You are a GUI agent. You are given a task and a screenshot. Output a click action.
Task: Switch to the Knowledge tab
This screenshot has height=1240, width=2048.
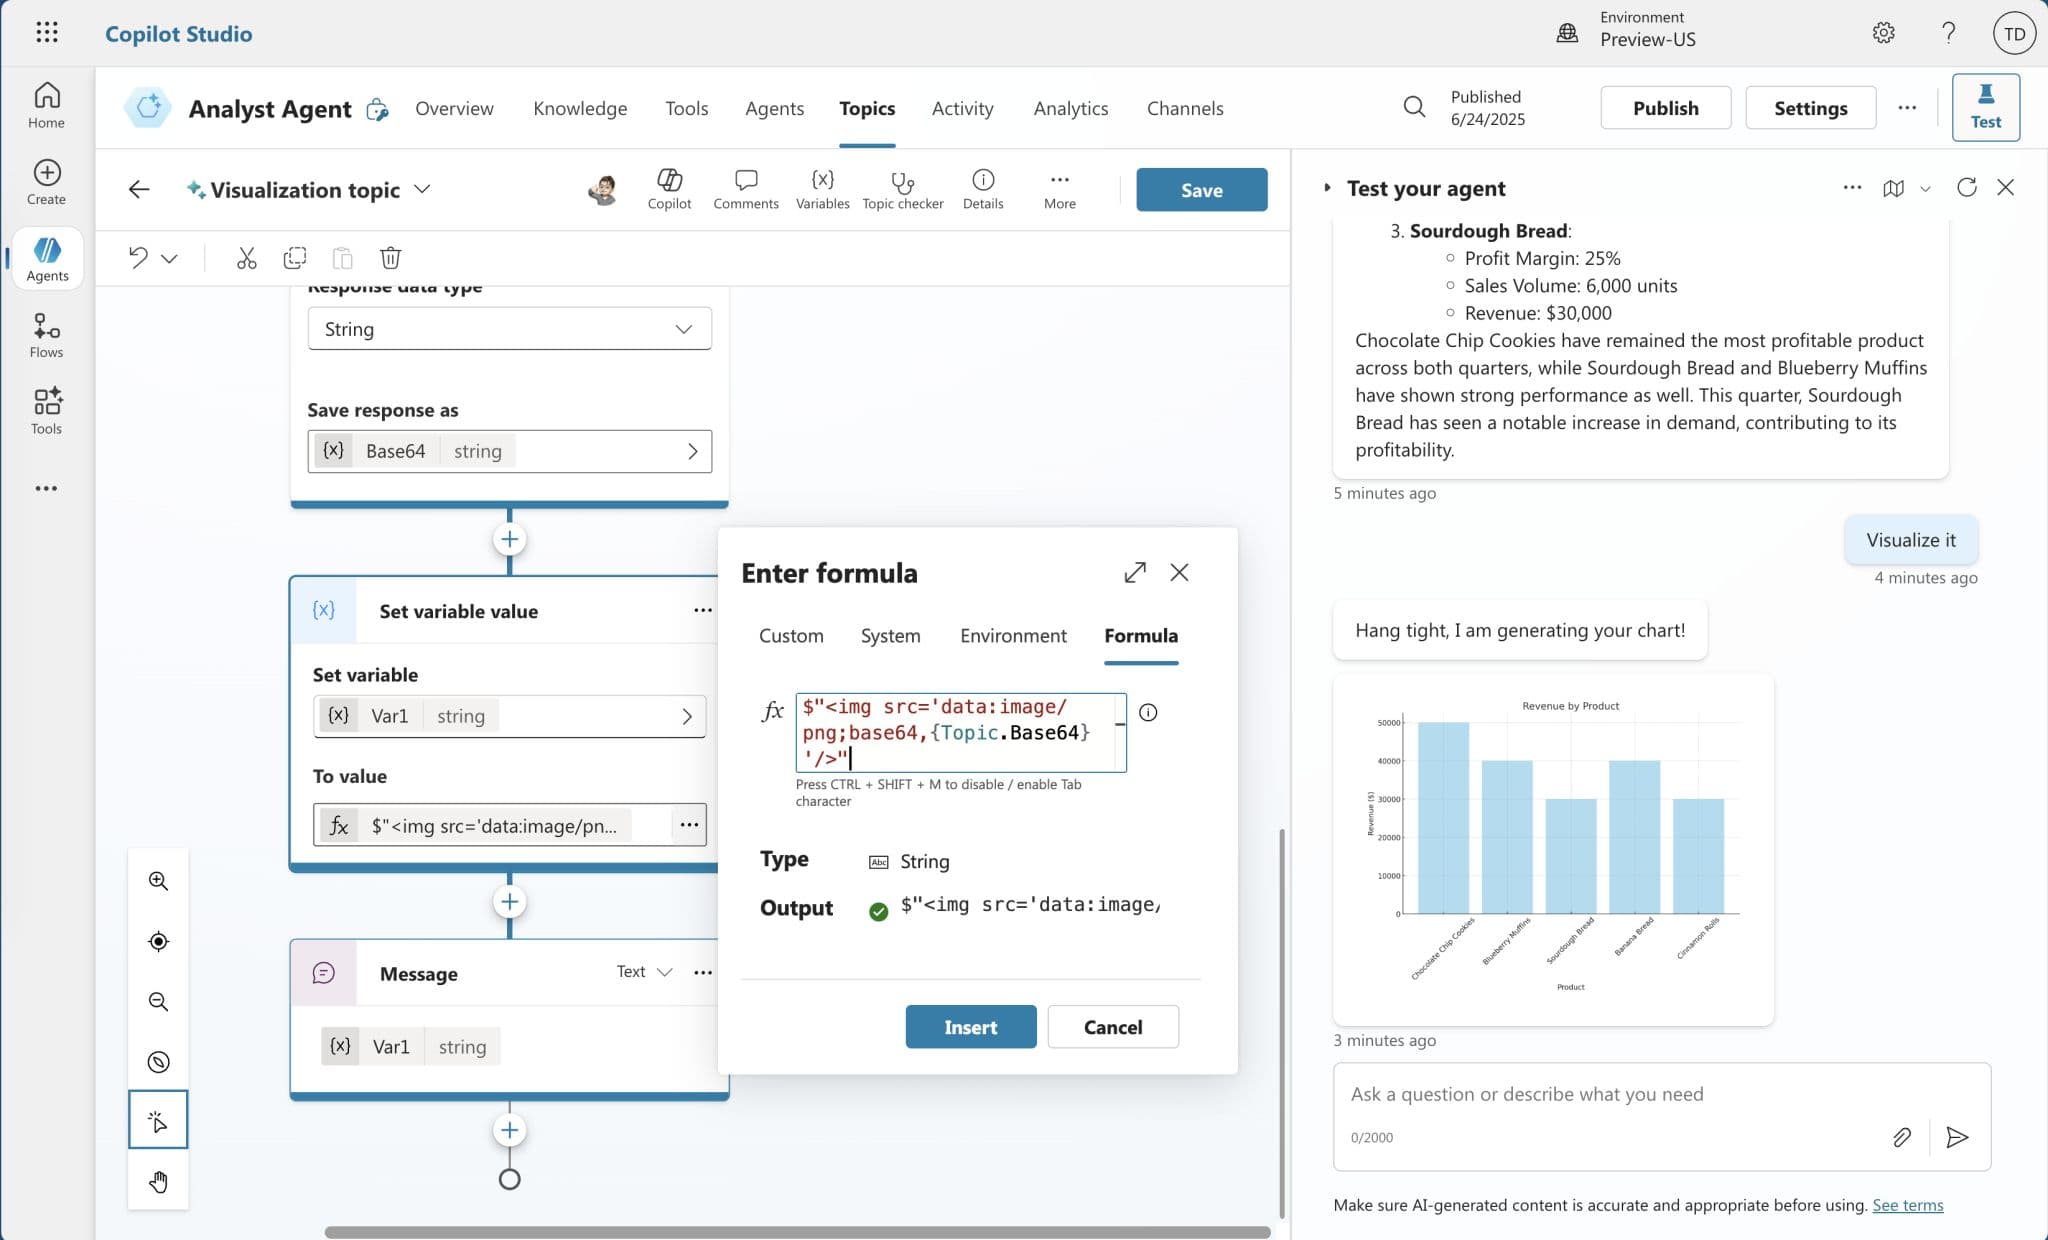(580, 108)
